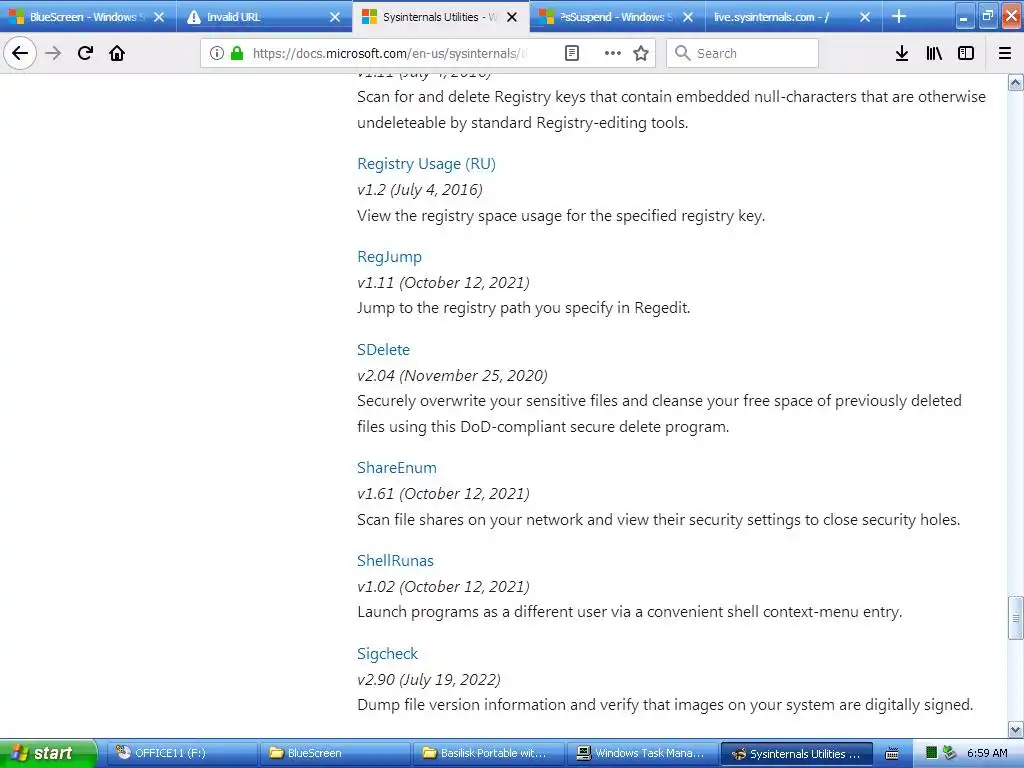Switch to Windows Task Manager taskbar button

(x=641, y=753)
